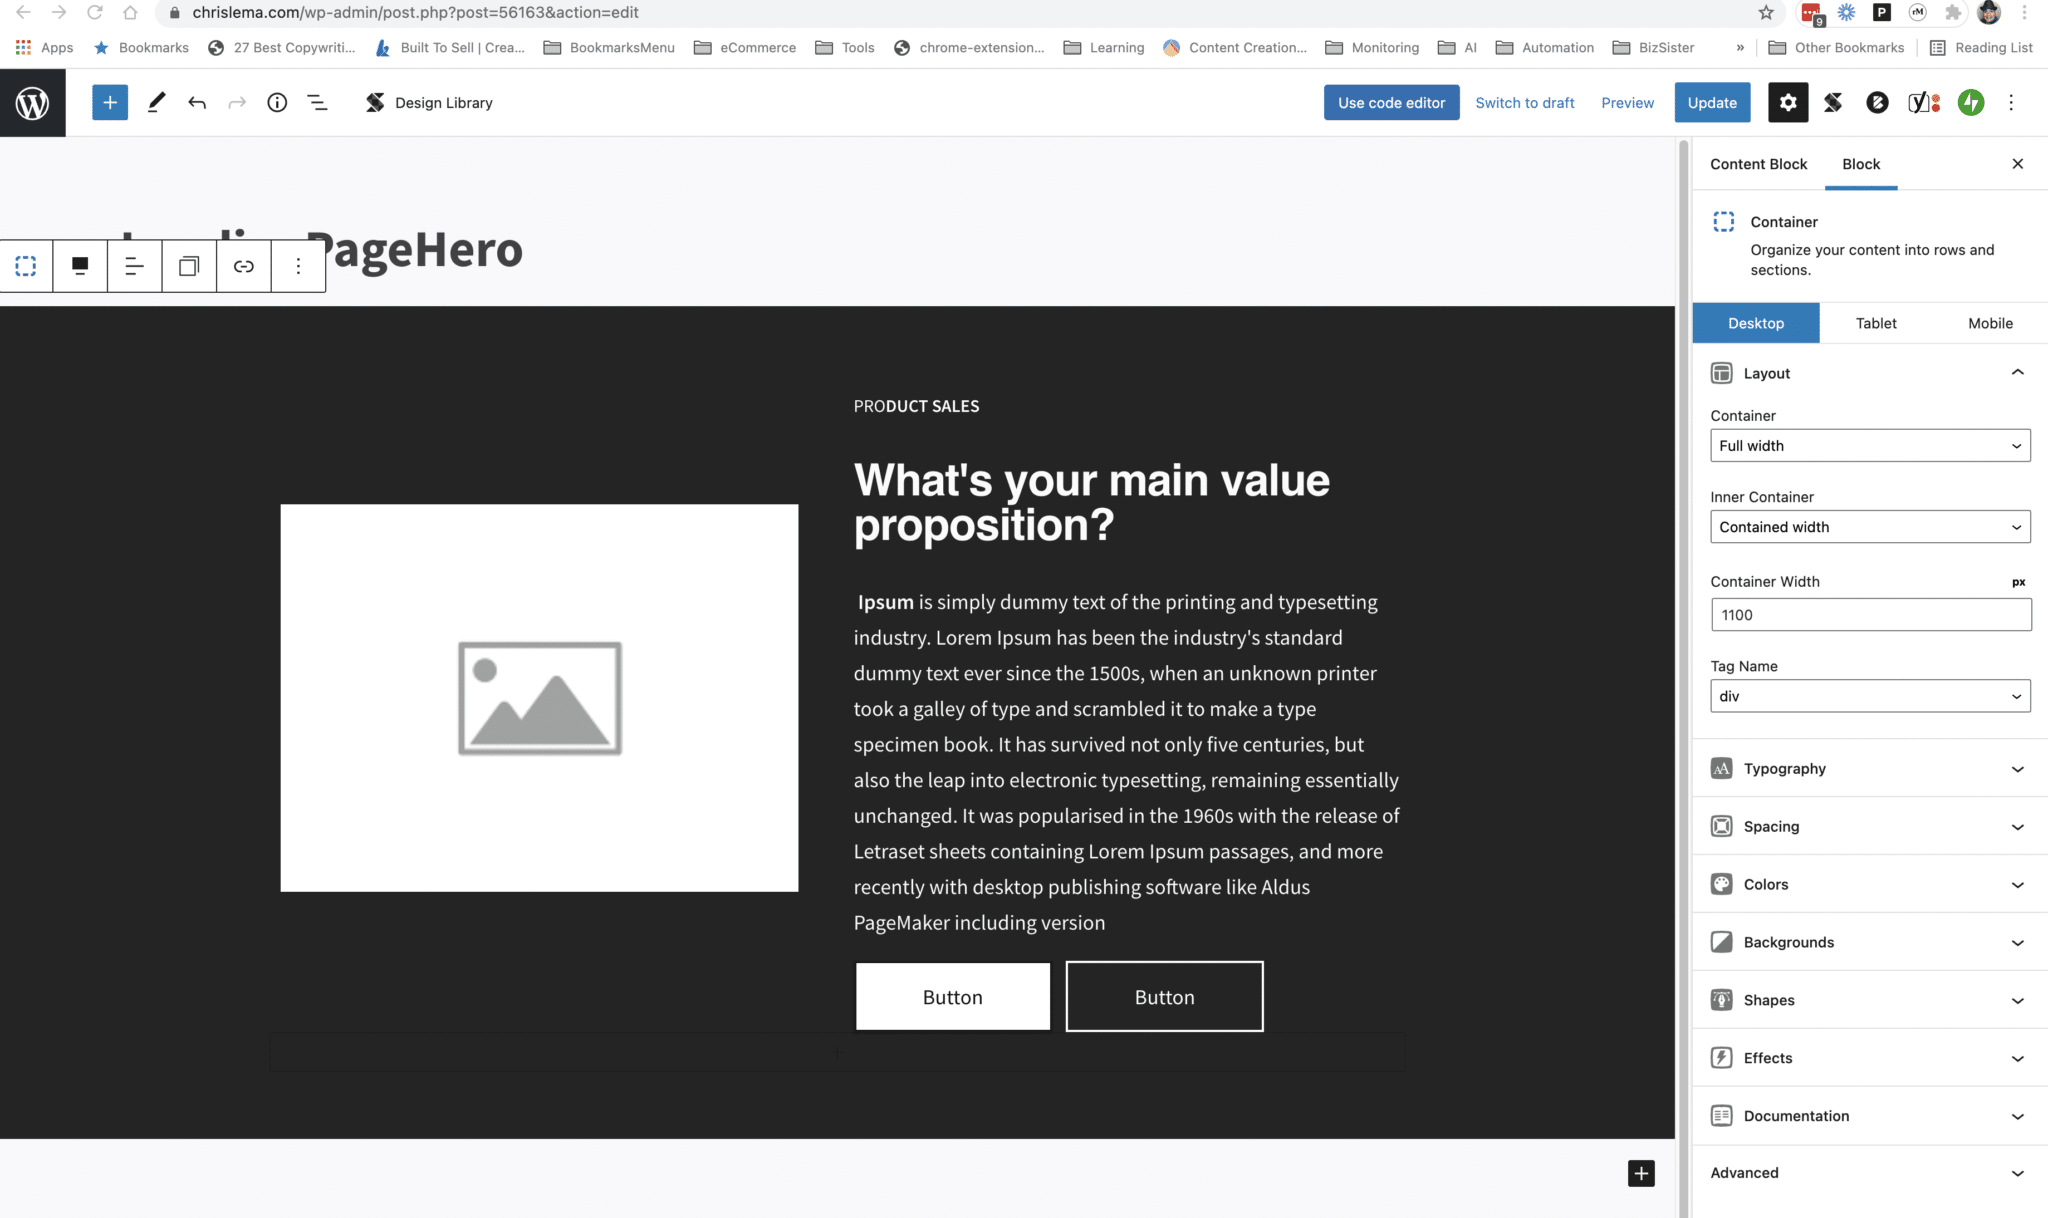Viewport: 2048px width, 1218px height.
Task: Open the settings gear panel toggle
Action: [x=1788, y=102]
